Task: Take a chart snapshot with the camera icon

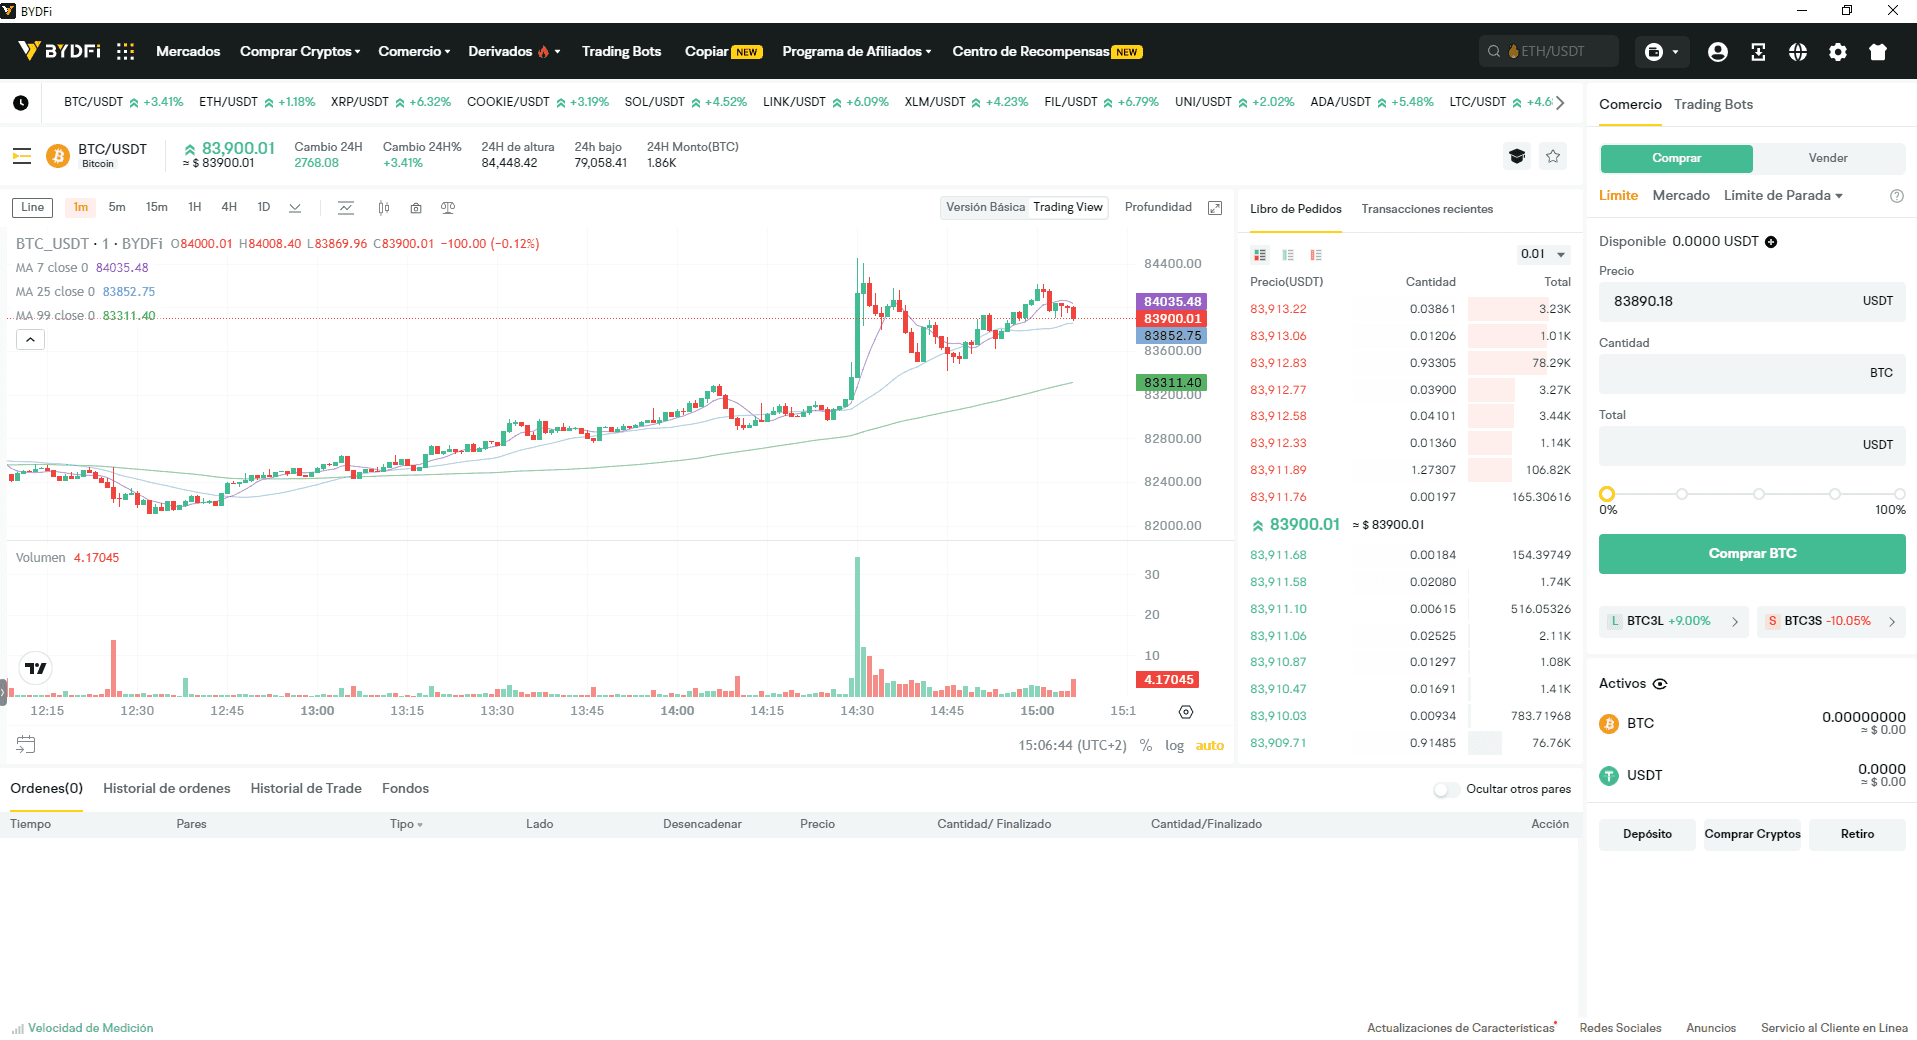Action: (416, 208)
